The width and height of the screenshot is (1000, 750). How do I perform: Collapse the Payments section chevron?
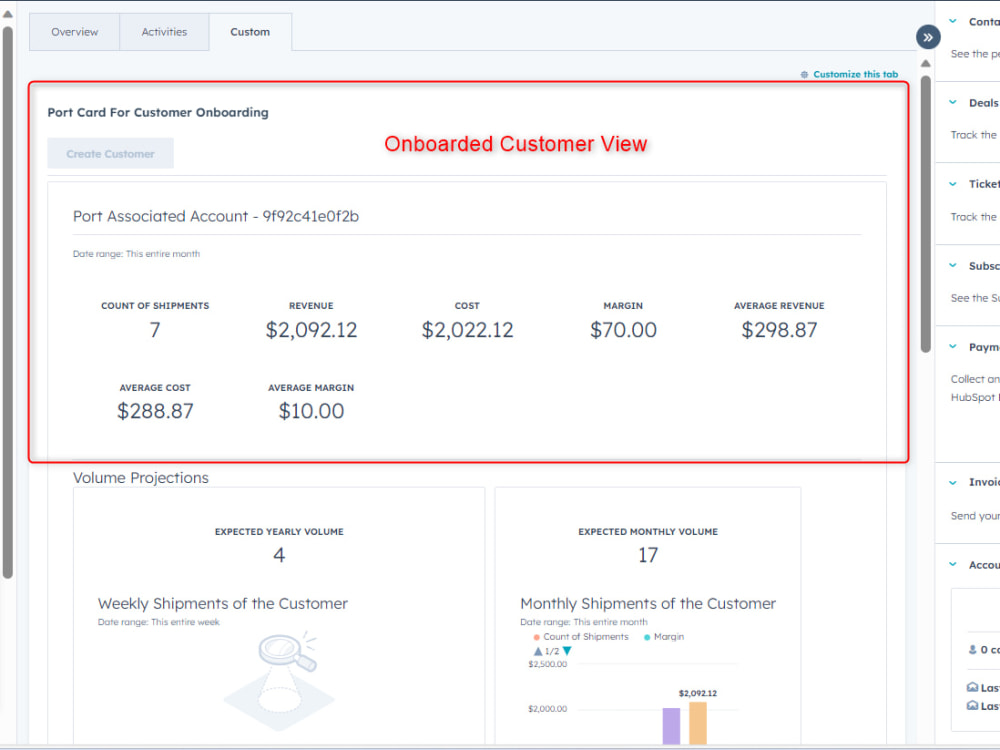pyautogui.click(x=951, y=346)
